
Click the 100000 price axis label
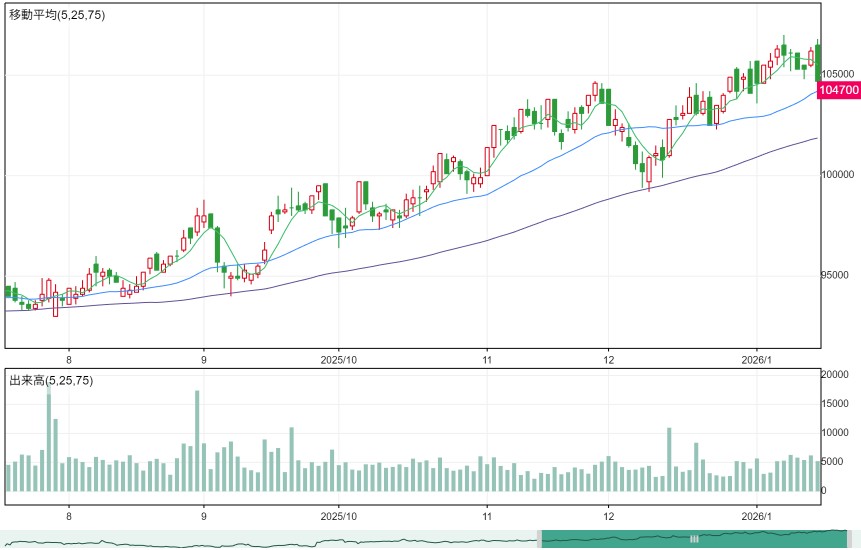[837, 175]
